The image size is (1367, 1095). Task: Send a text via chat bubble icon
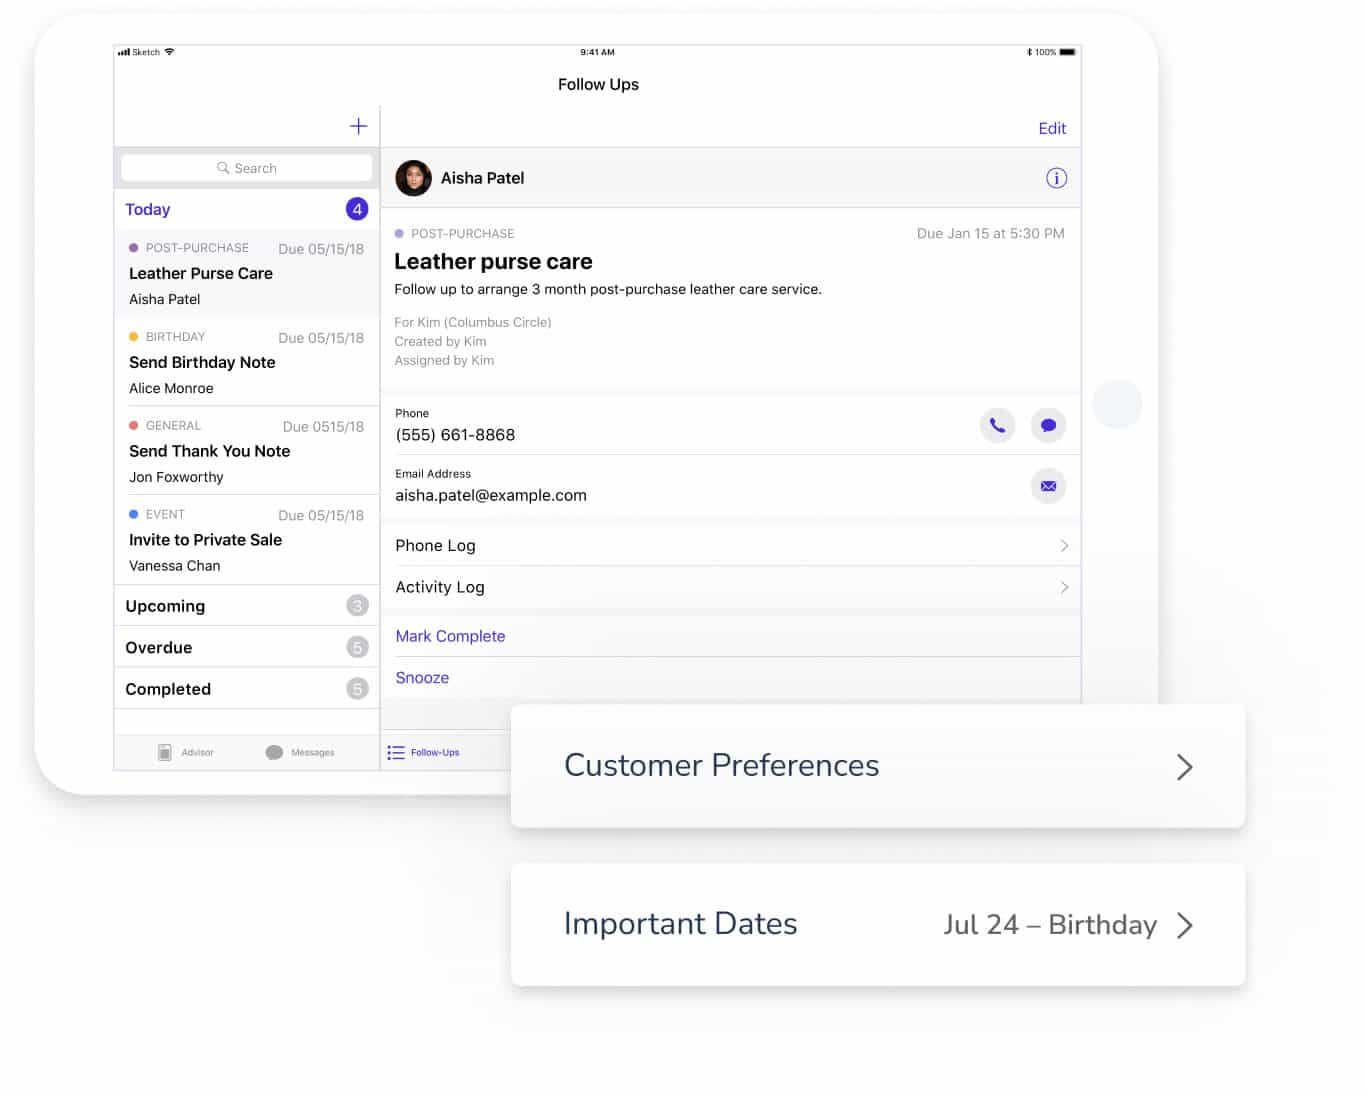click(1048, 425)
